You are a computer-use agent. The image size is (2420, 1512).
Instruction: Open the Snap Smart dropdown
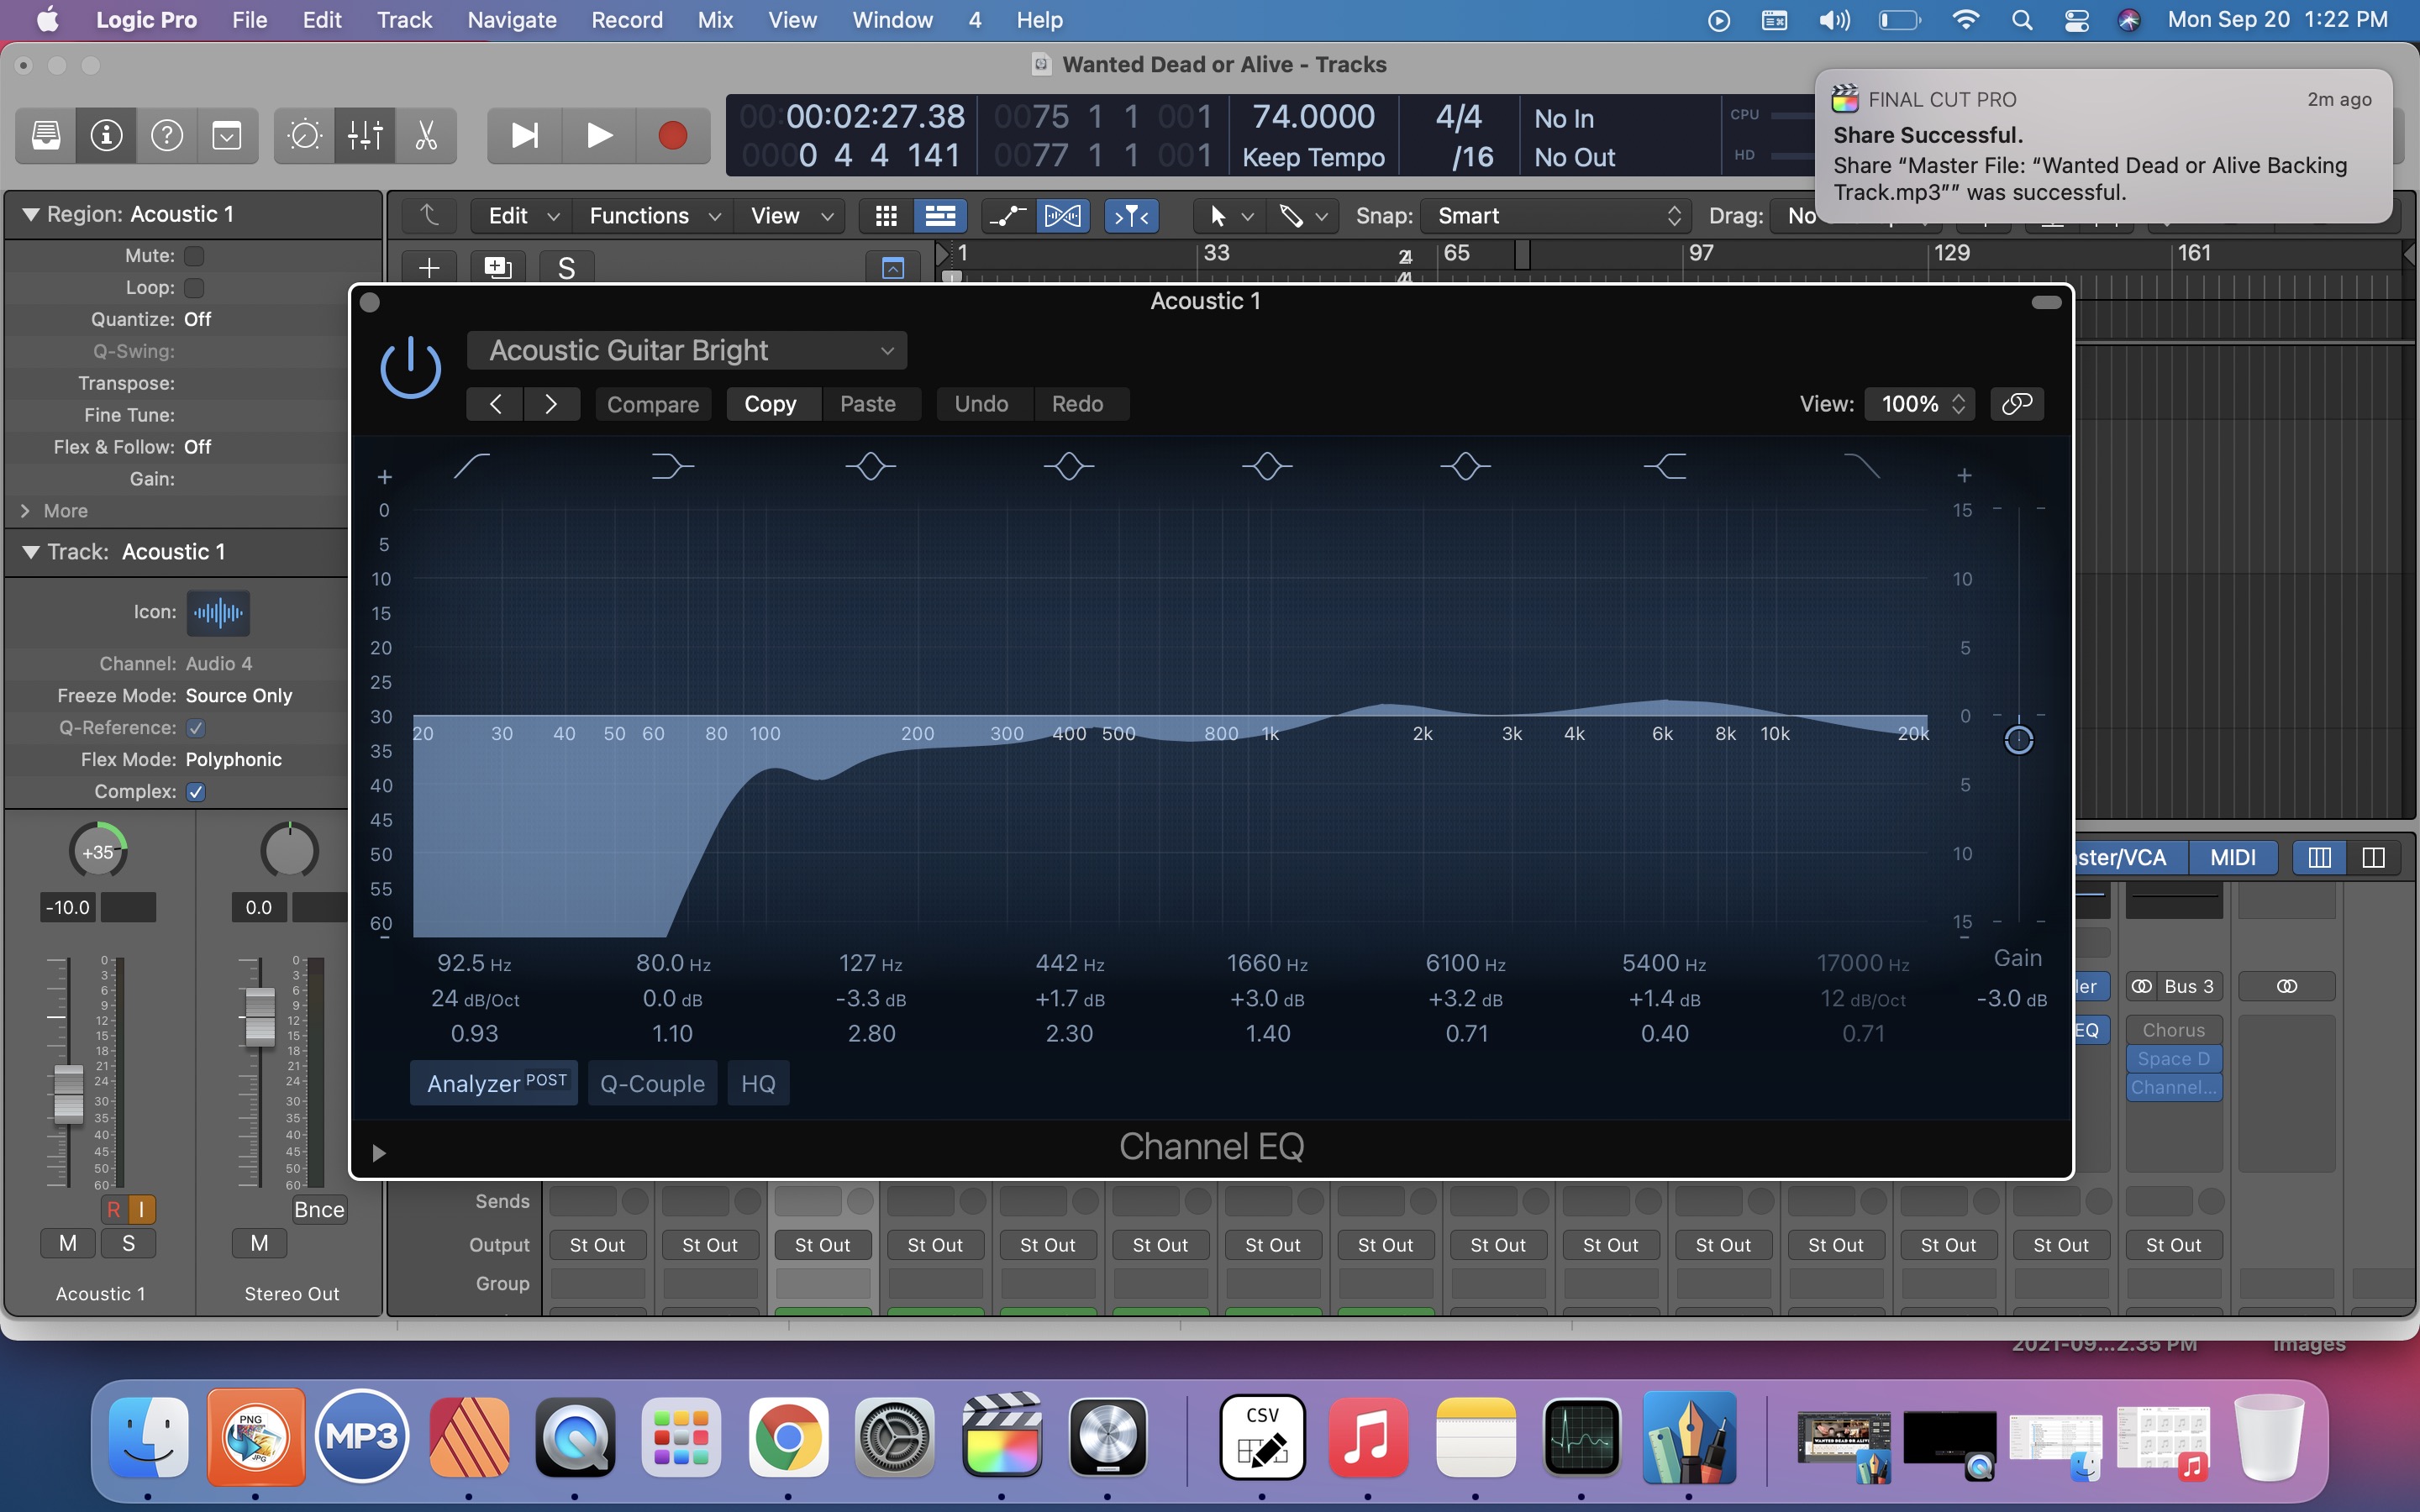1556,216
